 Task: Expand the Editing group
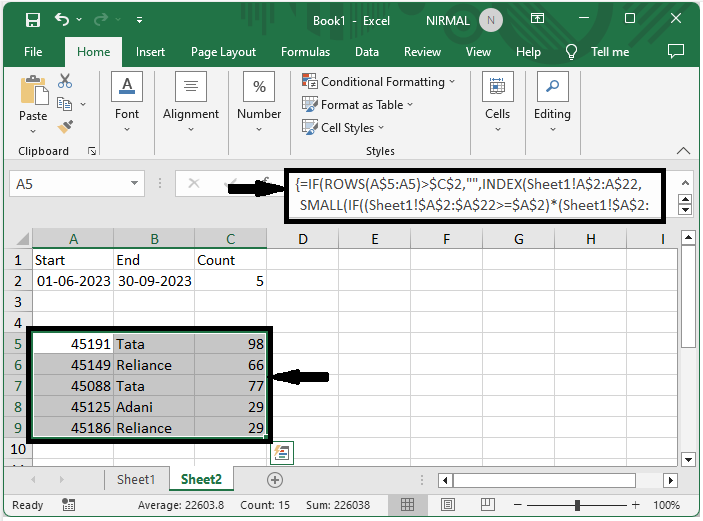coord(552,102)
